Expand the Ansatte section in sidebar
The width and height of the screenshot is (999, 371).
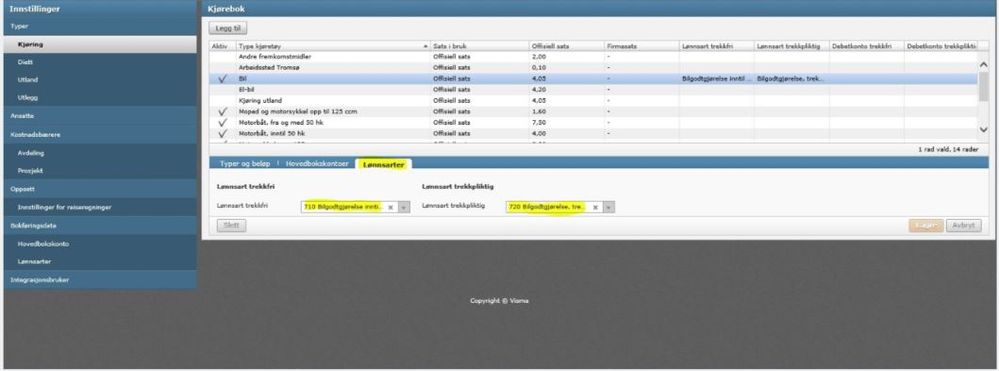tap(100, 116)
